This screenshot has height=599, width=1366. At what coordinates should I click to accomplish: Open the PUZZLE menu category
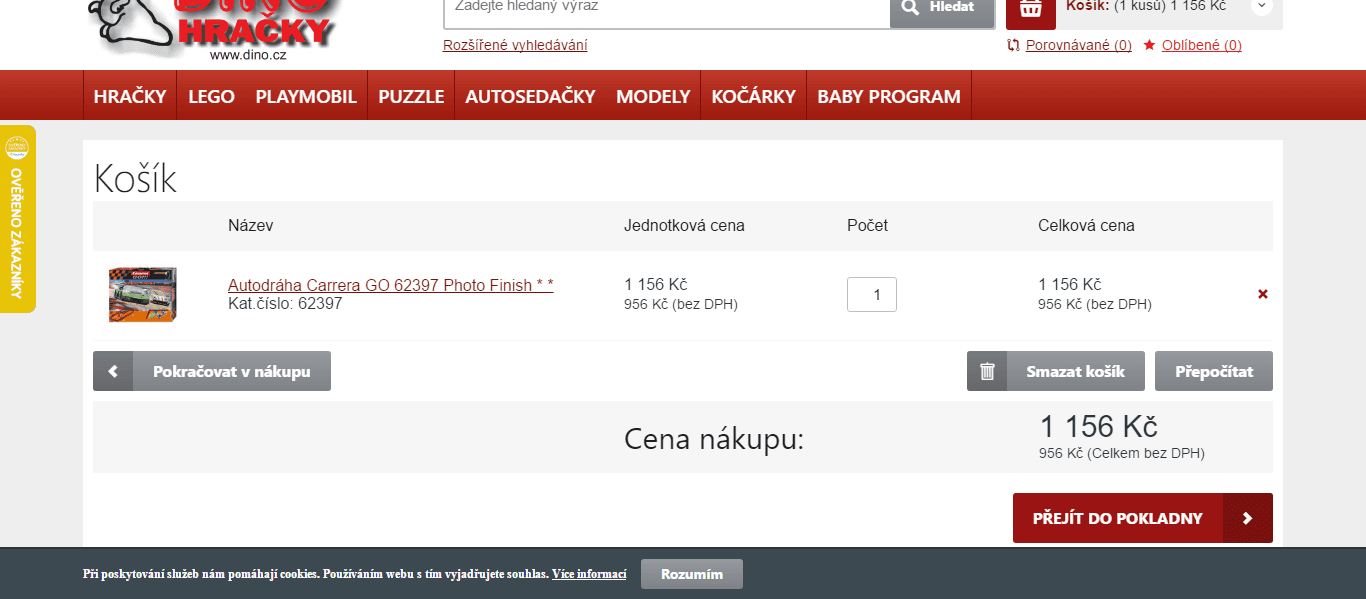tap(411, 96)
